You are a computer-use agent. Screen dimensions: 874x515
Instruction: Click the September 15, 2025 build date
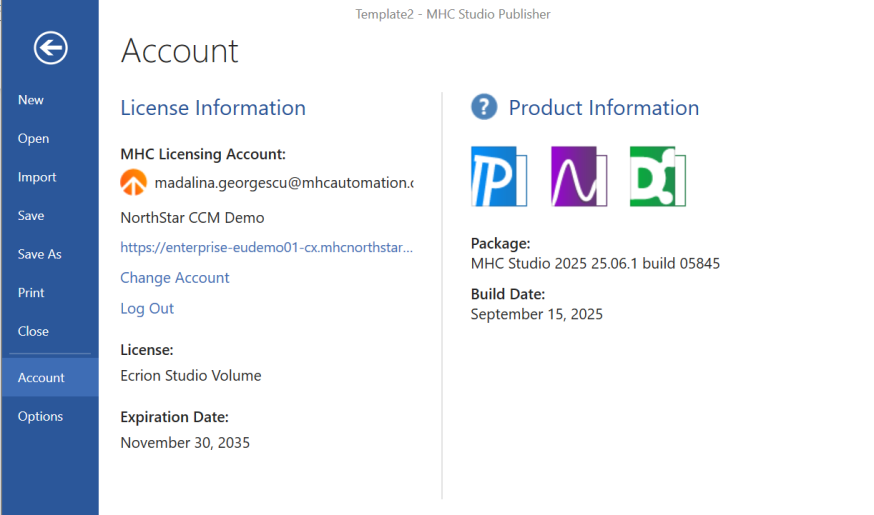[536, 314]
